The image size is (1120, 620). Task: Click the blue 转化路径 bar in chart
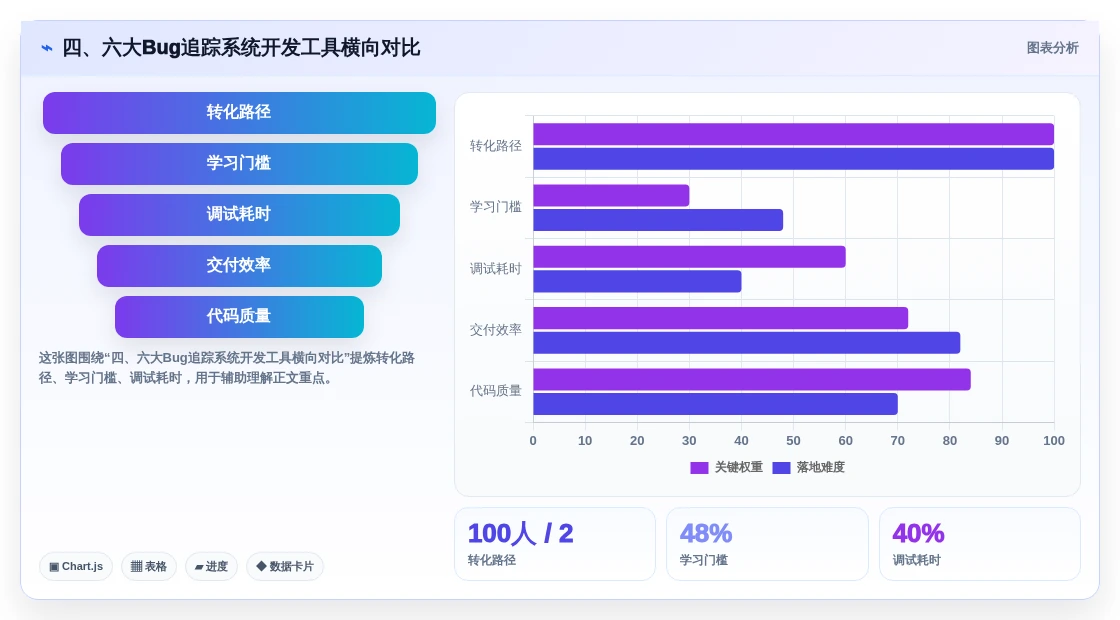pyautogui.click(x=794, y=159)
